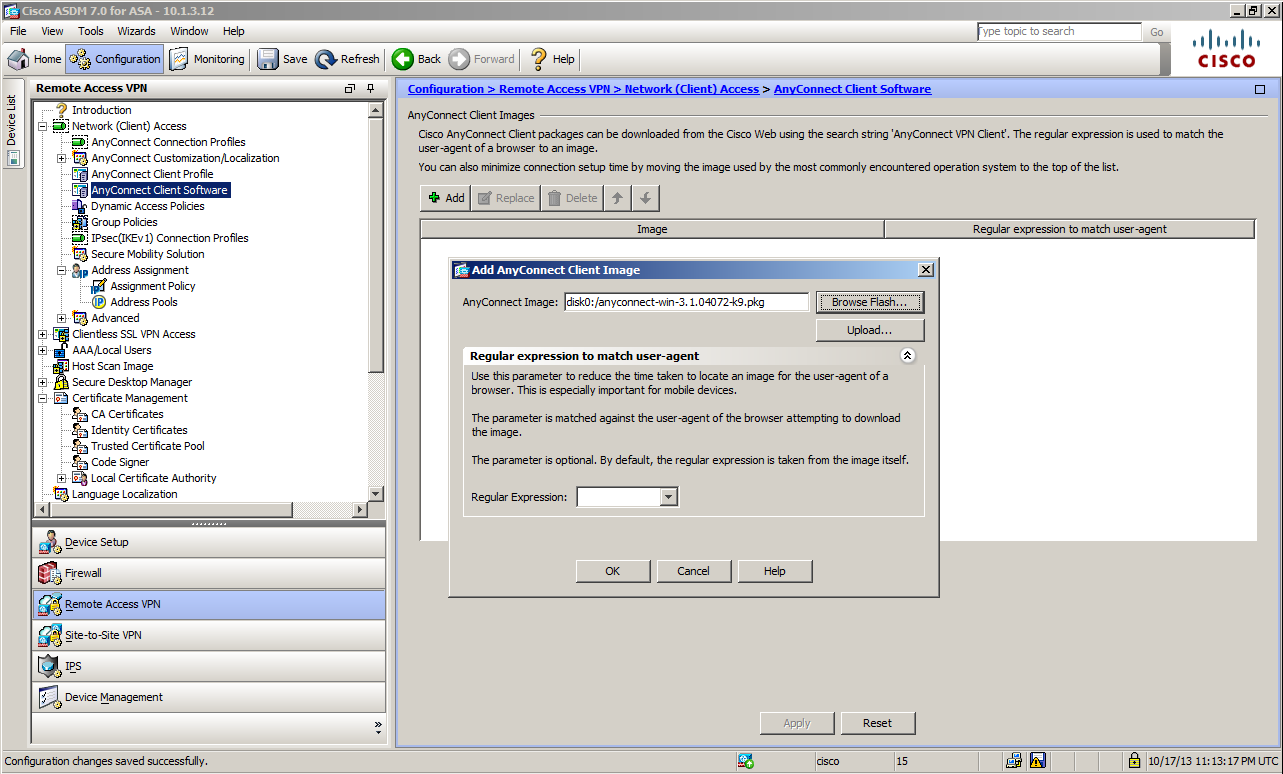
Task: Expand the Advanced tree node
Action: (x=62, y=318)
